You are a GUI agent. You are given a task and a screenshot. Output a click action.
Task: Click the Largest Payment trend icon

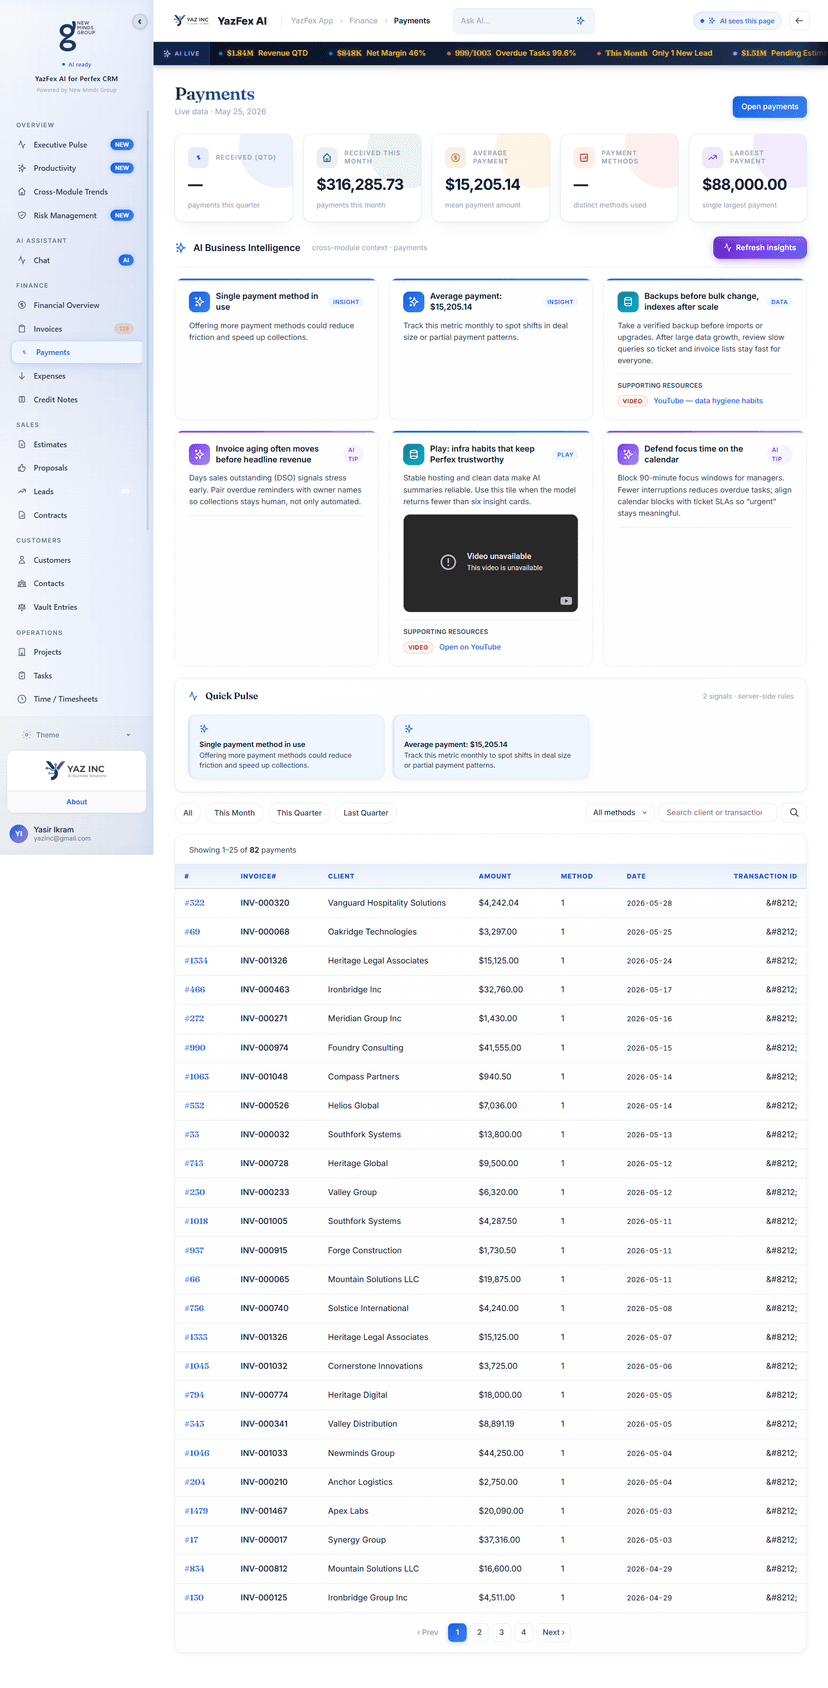click(x=712, y=158)
